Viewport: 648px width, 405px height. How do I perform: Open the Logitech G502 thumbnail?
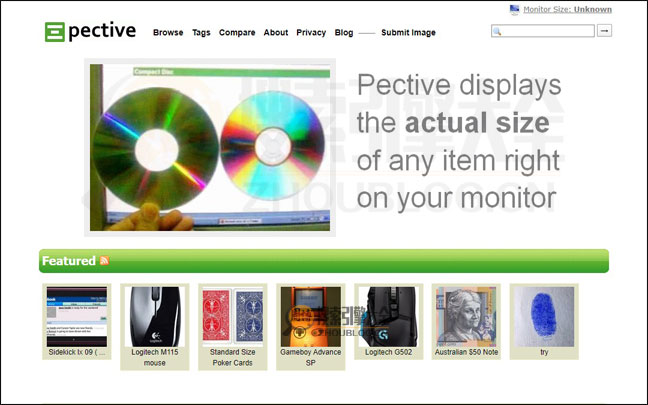388,317
